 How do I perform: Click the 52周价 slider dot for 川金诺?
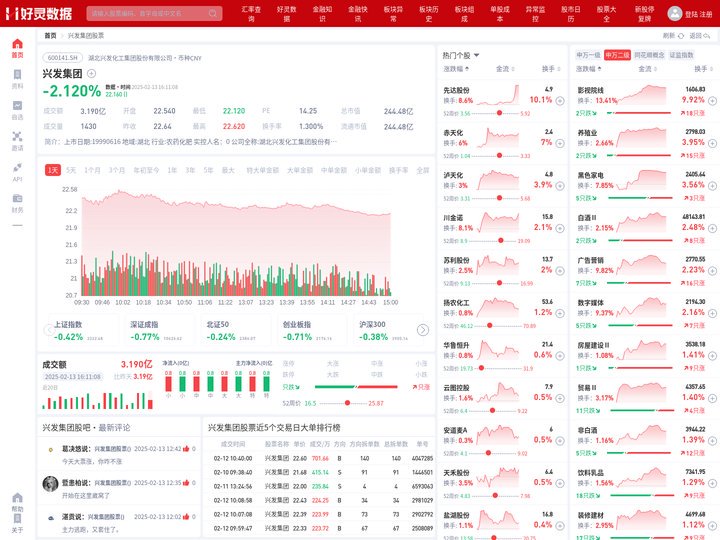501,241
